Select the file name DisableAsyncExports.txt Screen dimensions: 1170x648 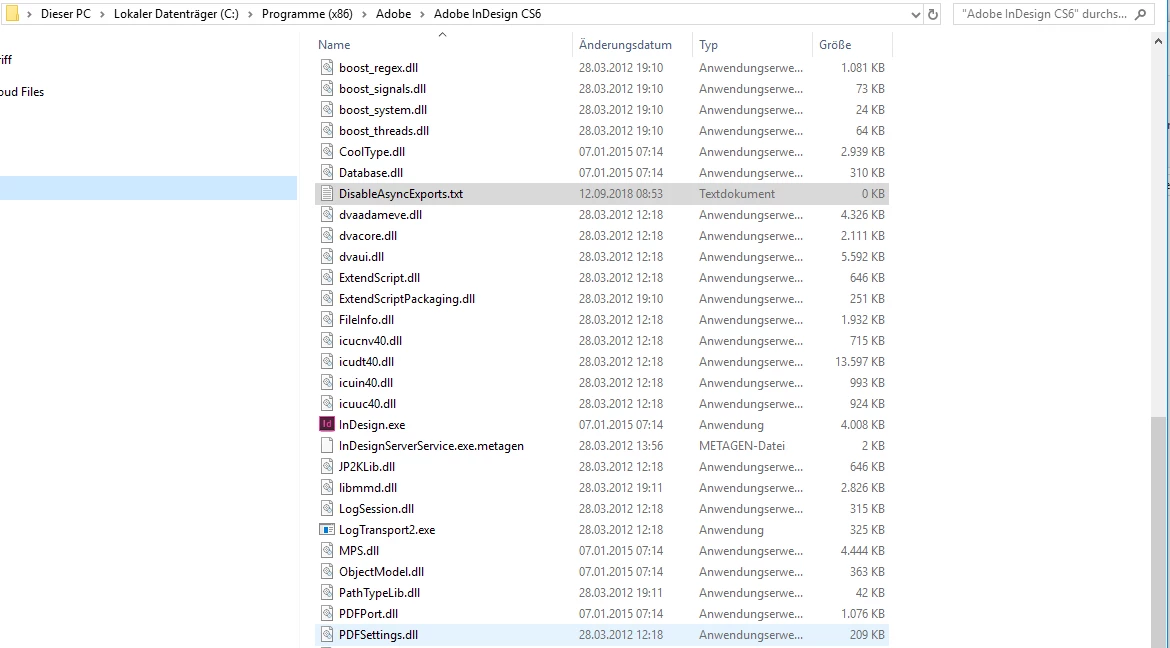(x=401, y=193)
